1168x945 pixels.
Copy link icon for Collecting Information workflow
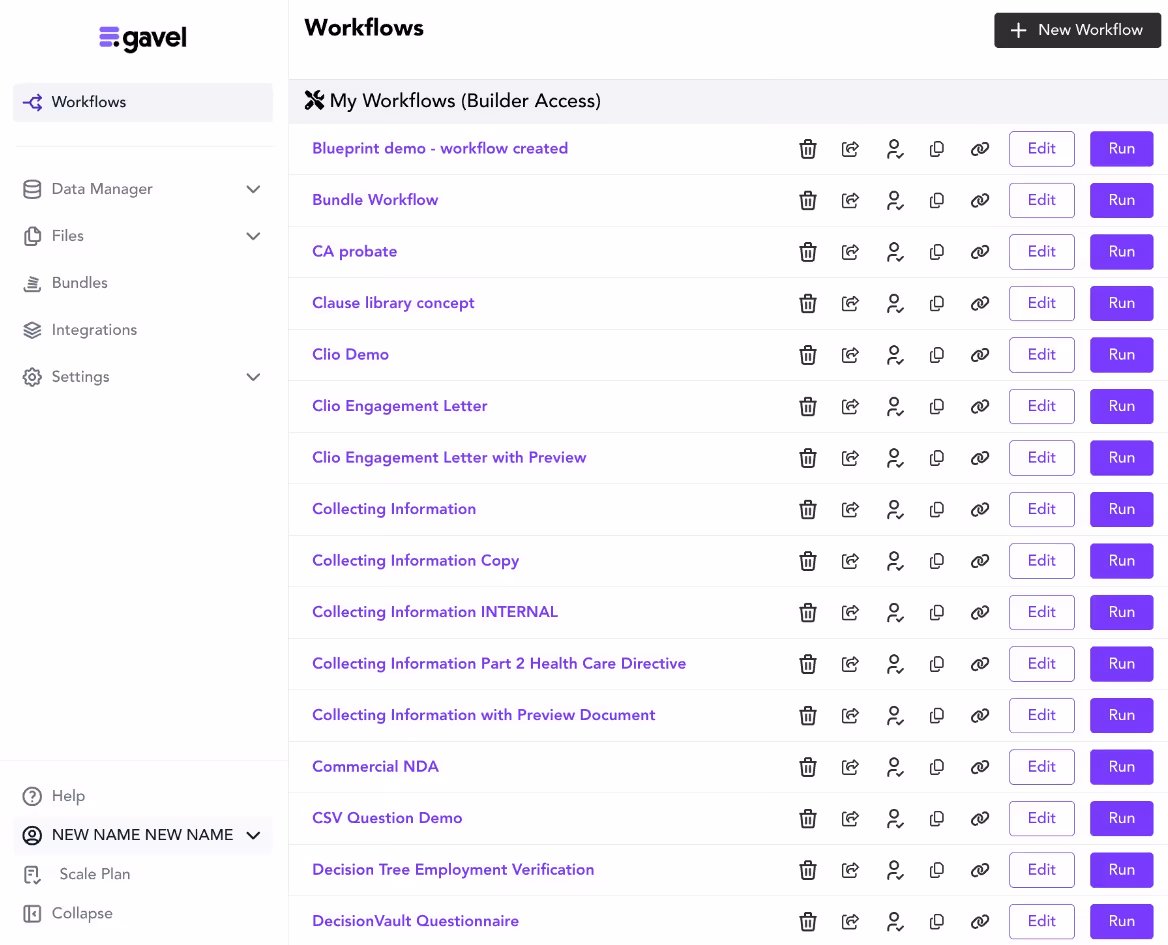(980, 509)
